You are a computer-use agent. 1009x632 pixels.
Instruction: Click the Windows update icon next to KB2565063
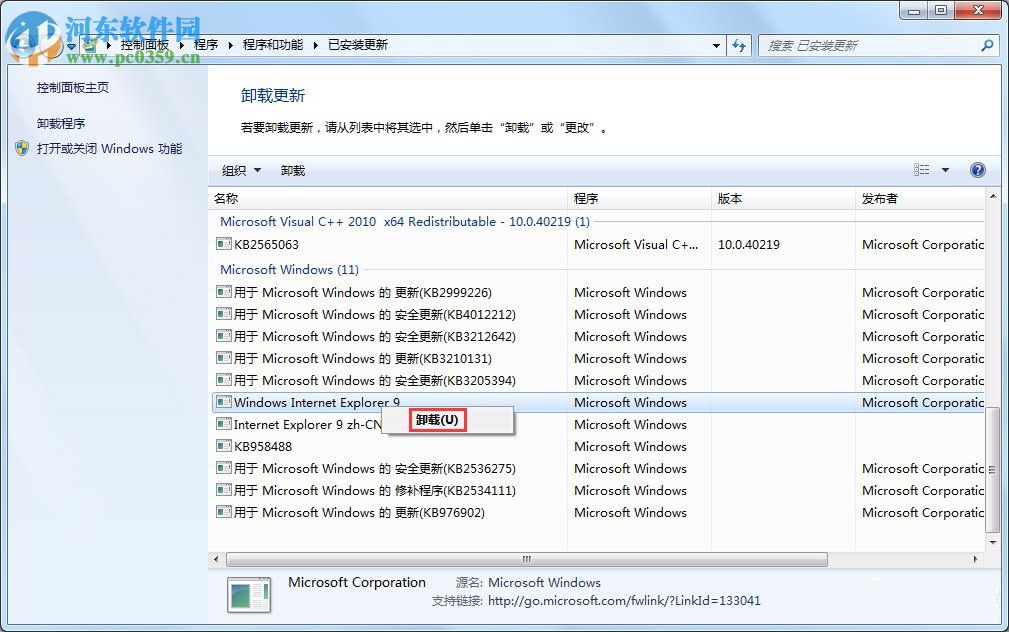[224, 244]
